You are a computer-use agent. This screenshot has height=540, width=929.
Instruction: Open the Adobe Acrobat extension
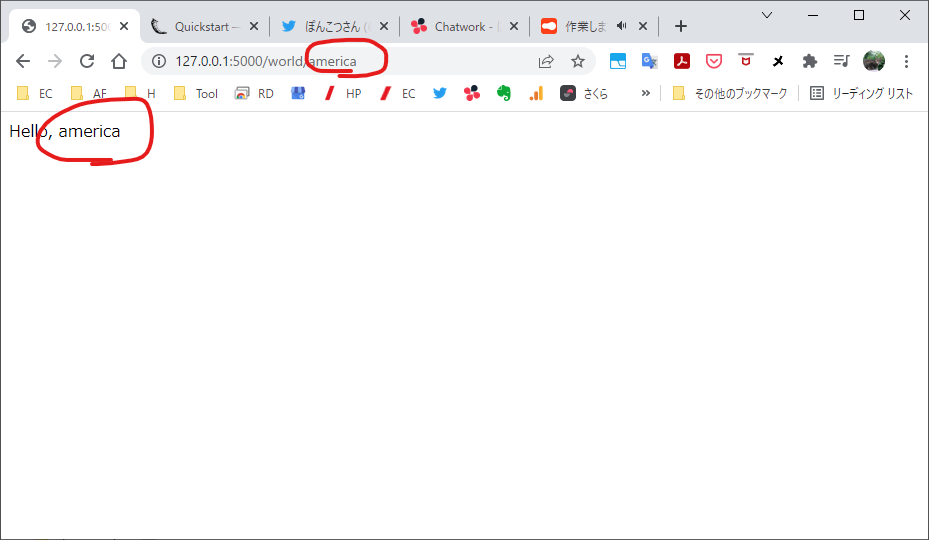tap(682, 61)
